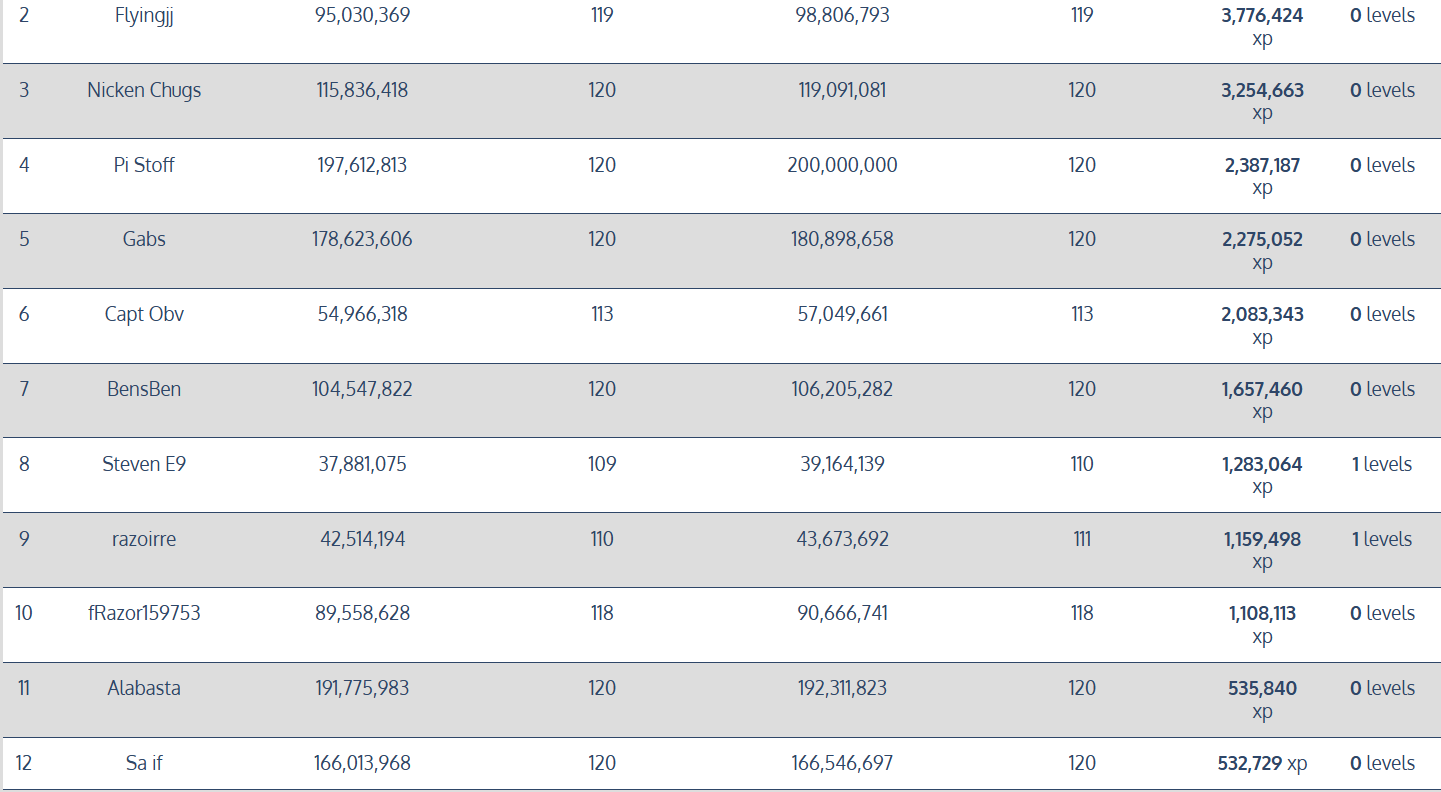Select the player Alabasta
The width and height of the screenshot is (1441, 792).
pyautogui.click(x=144, y=688)
